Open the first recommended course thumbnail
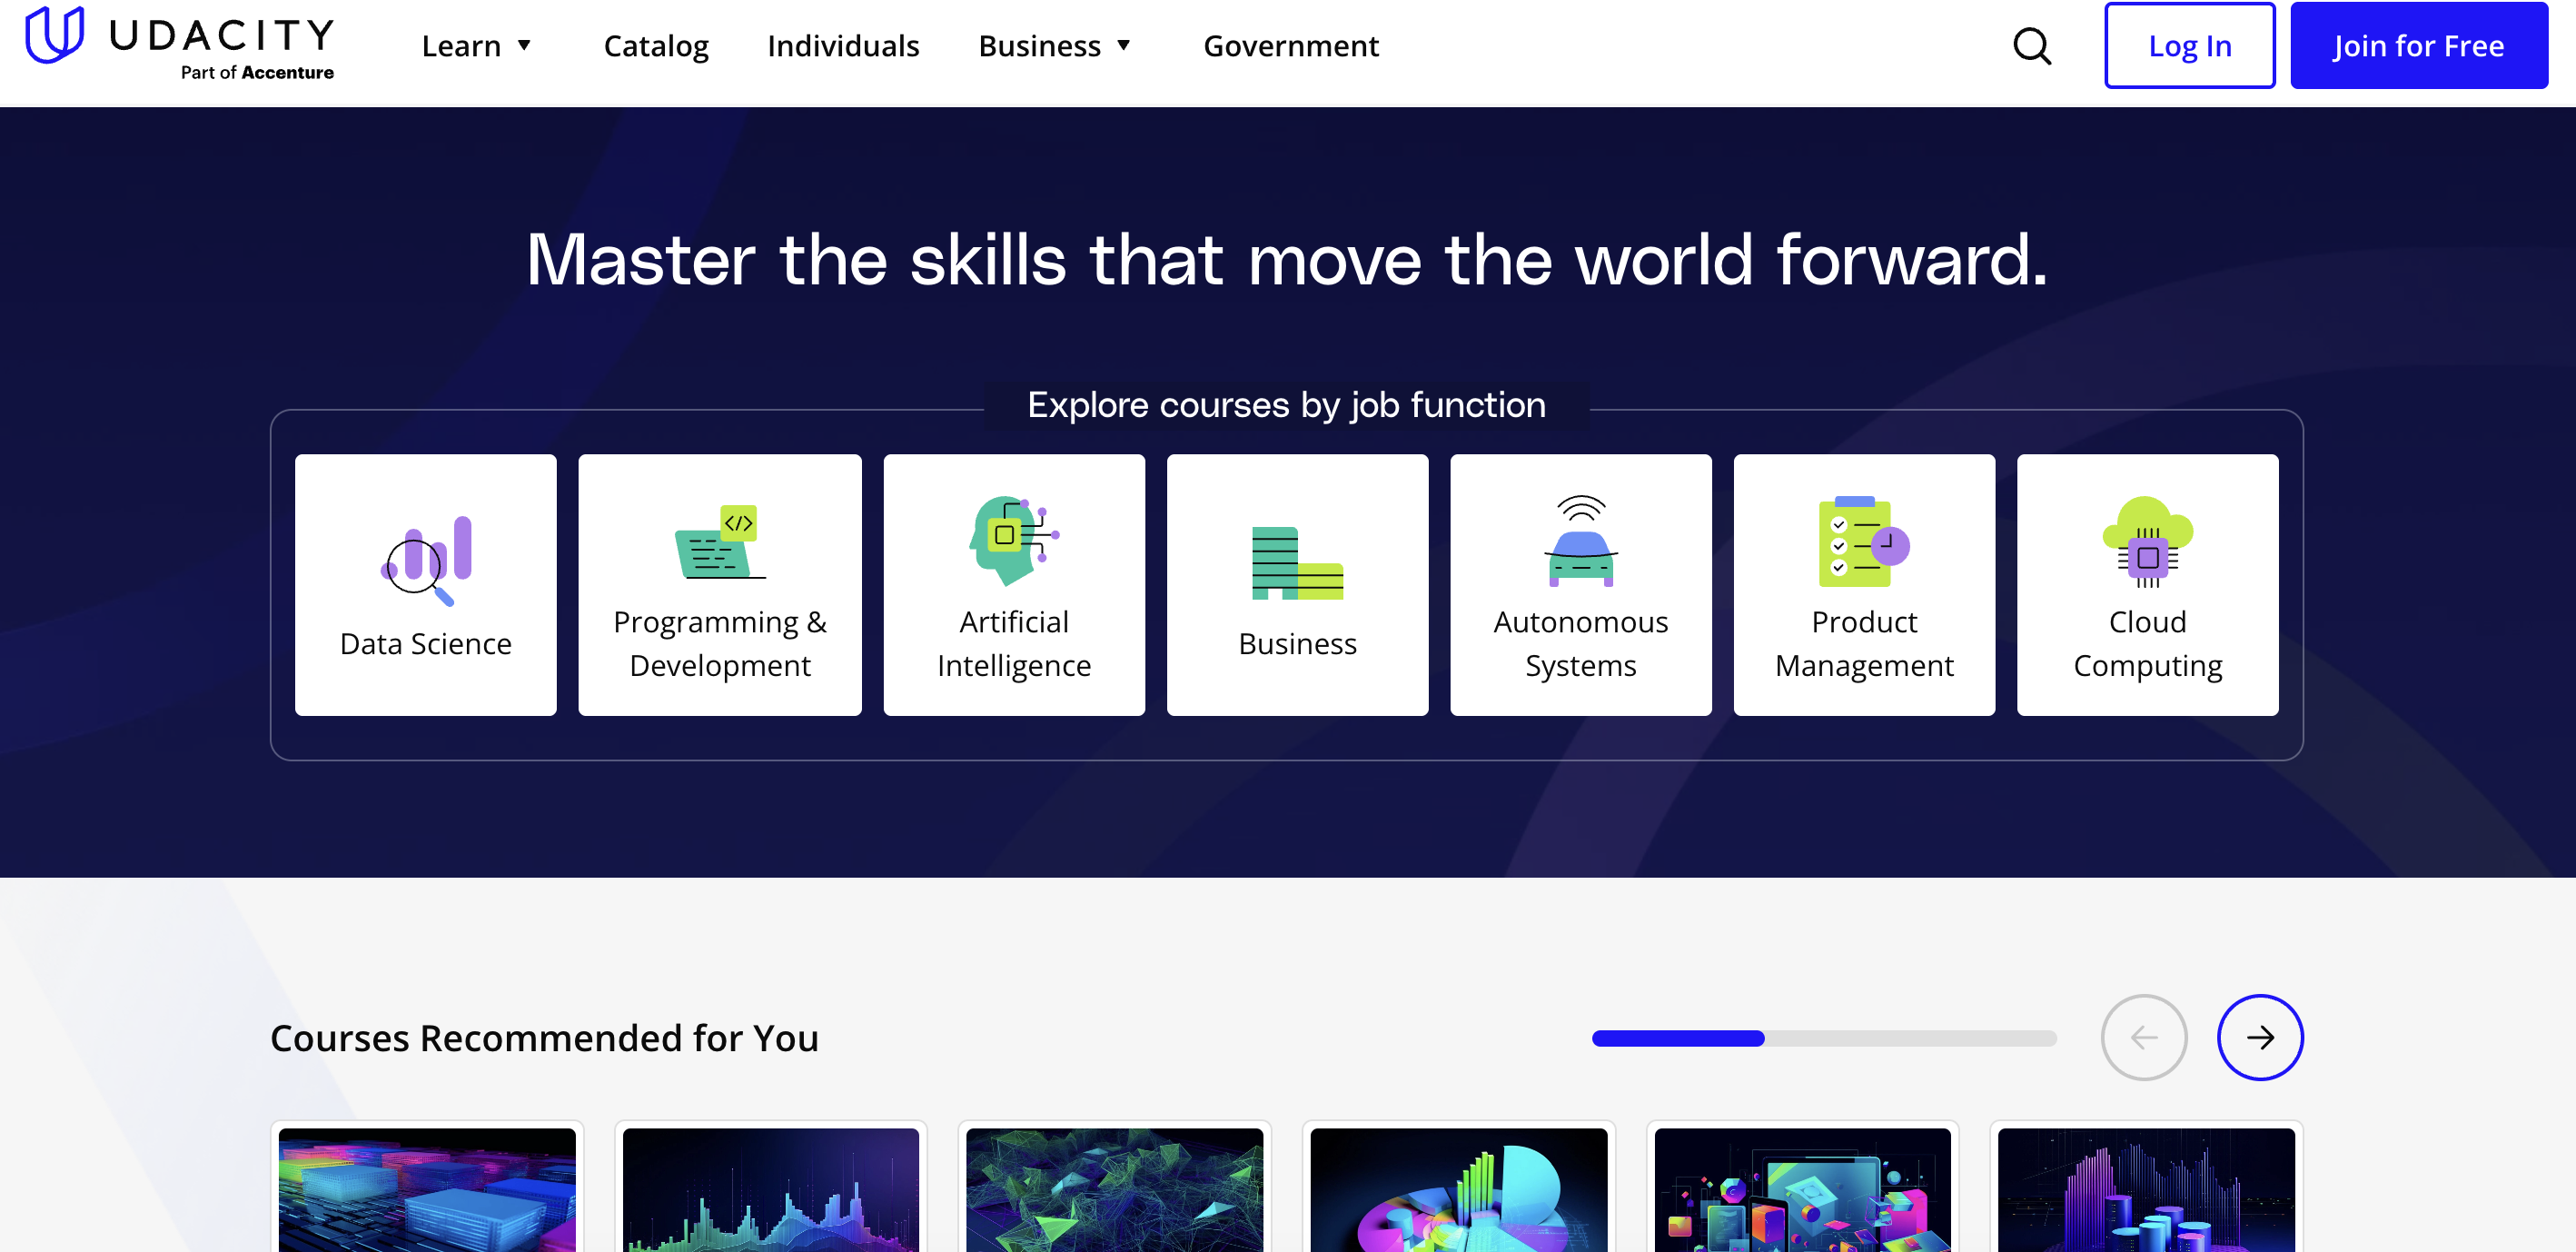 427,1189
